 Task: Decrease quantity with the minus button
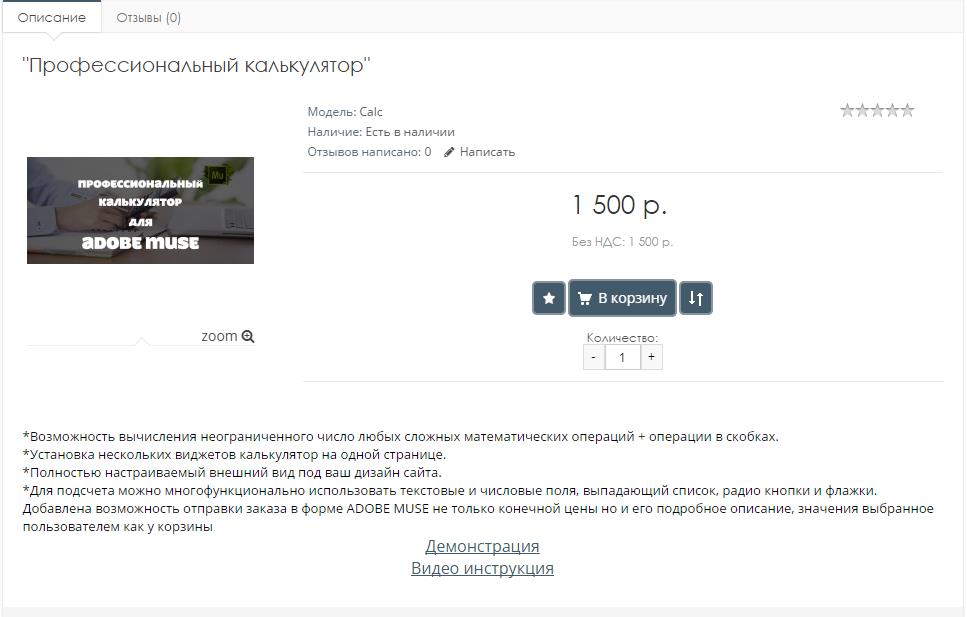[593, 357]
